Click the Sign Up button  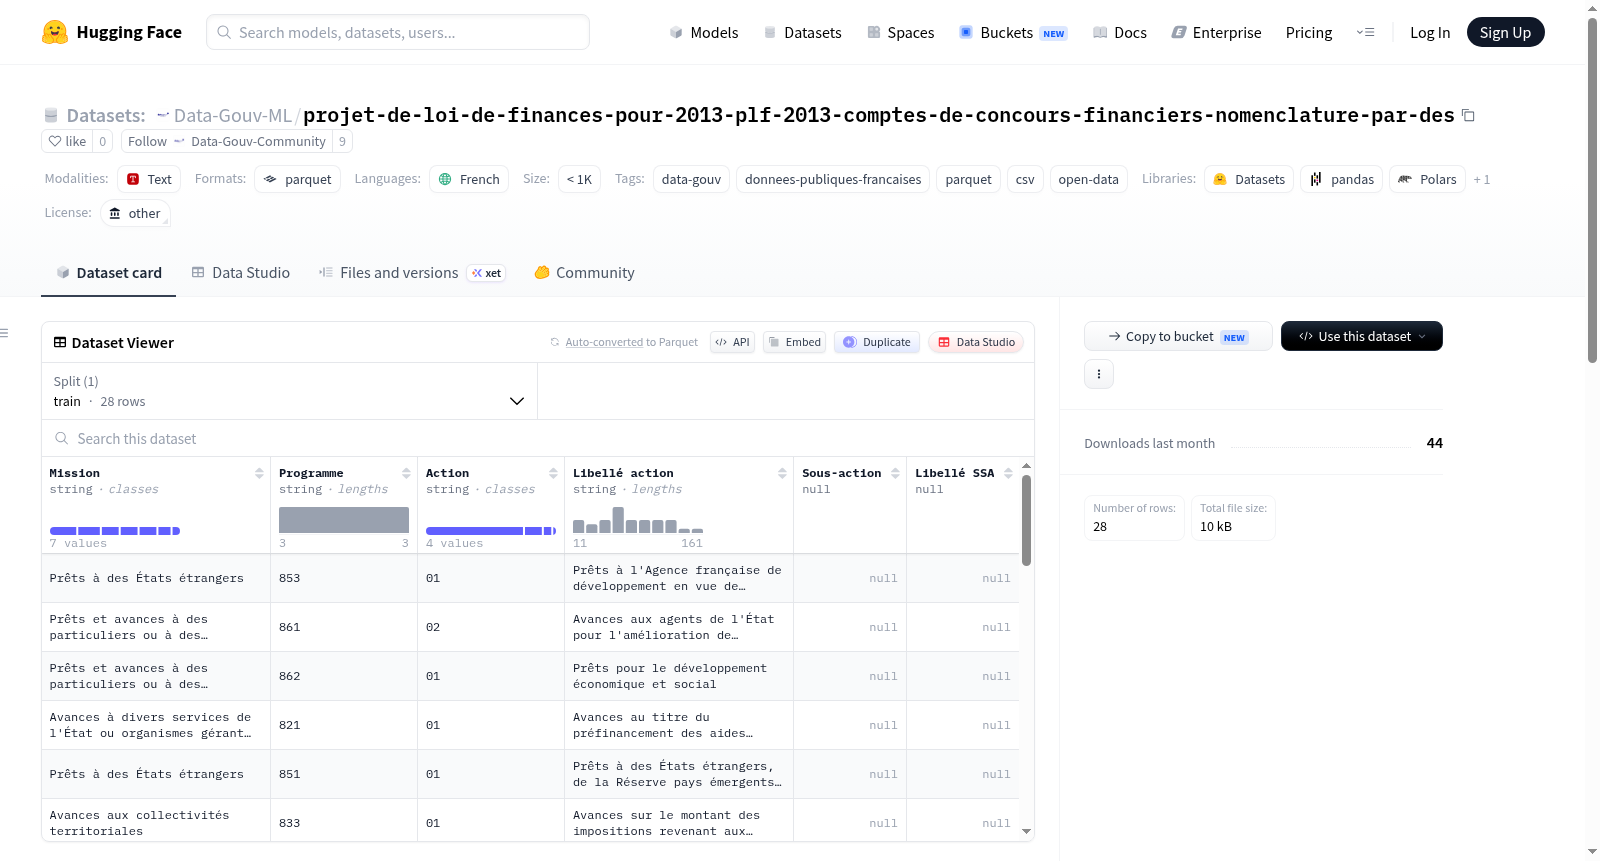point(1505,32)
